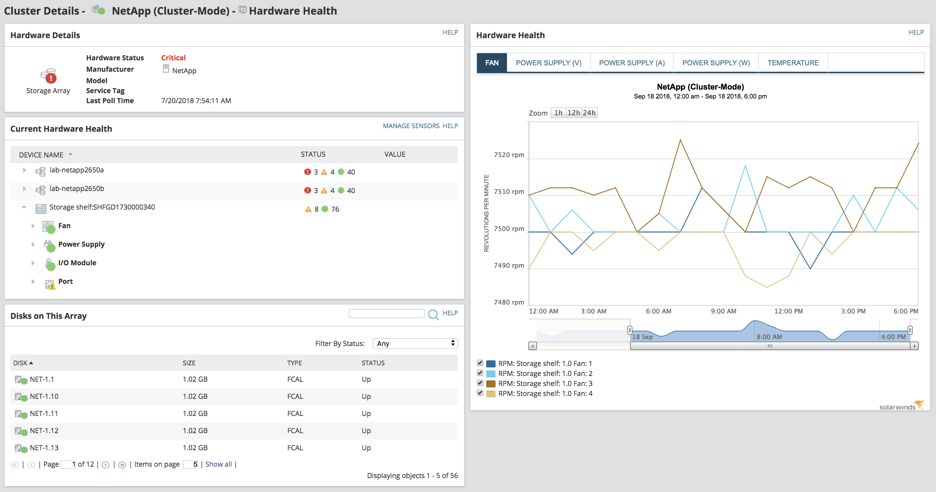
Task: Click the I/O Module component icon
Action: click(50, 263)
